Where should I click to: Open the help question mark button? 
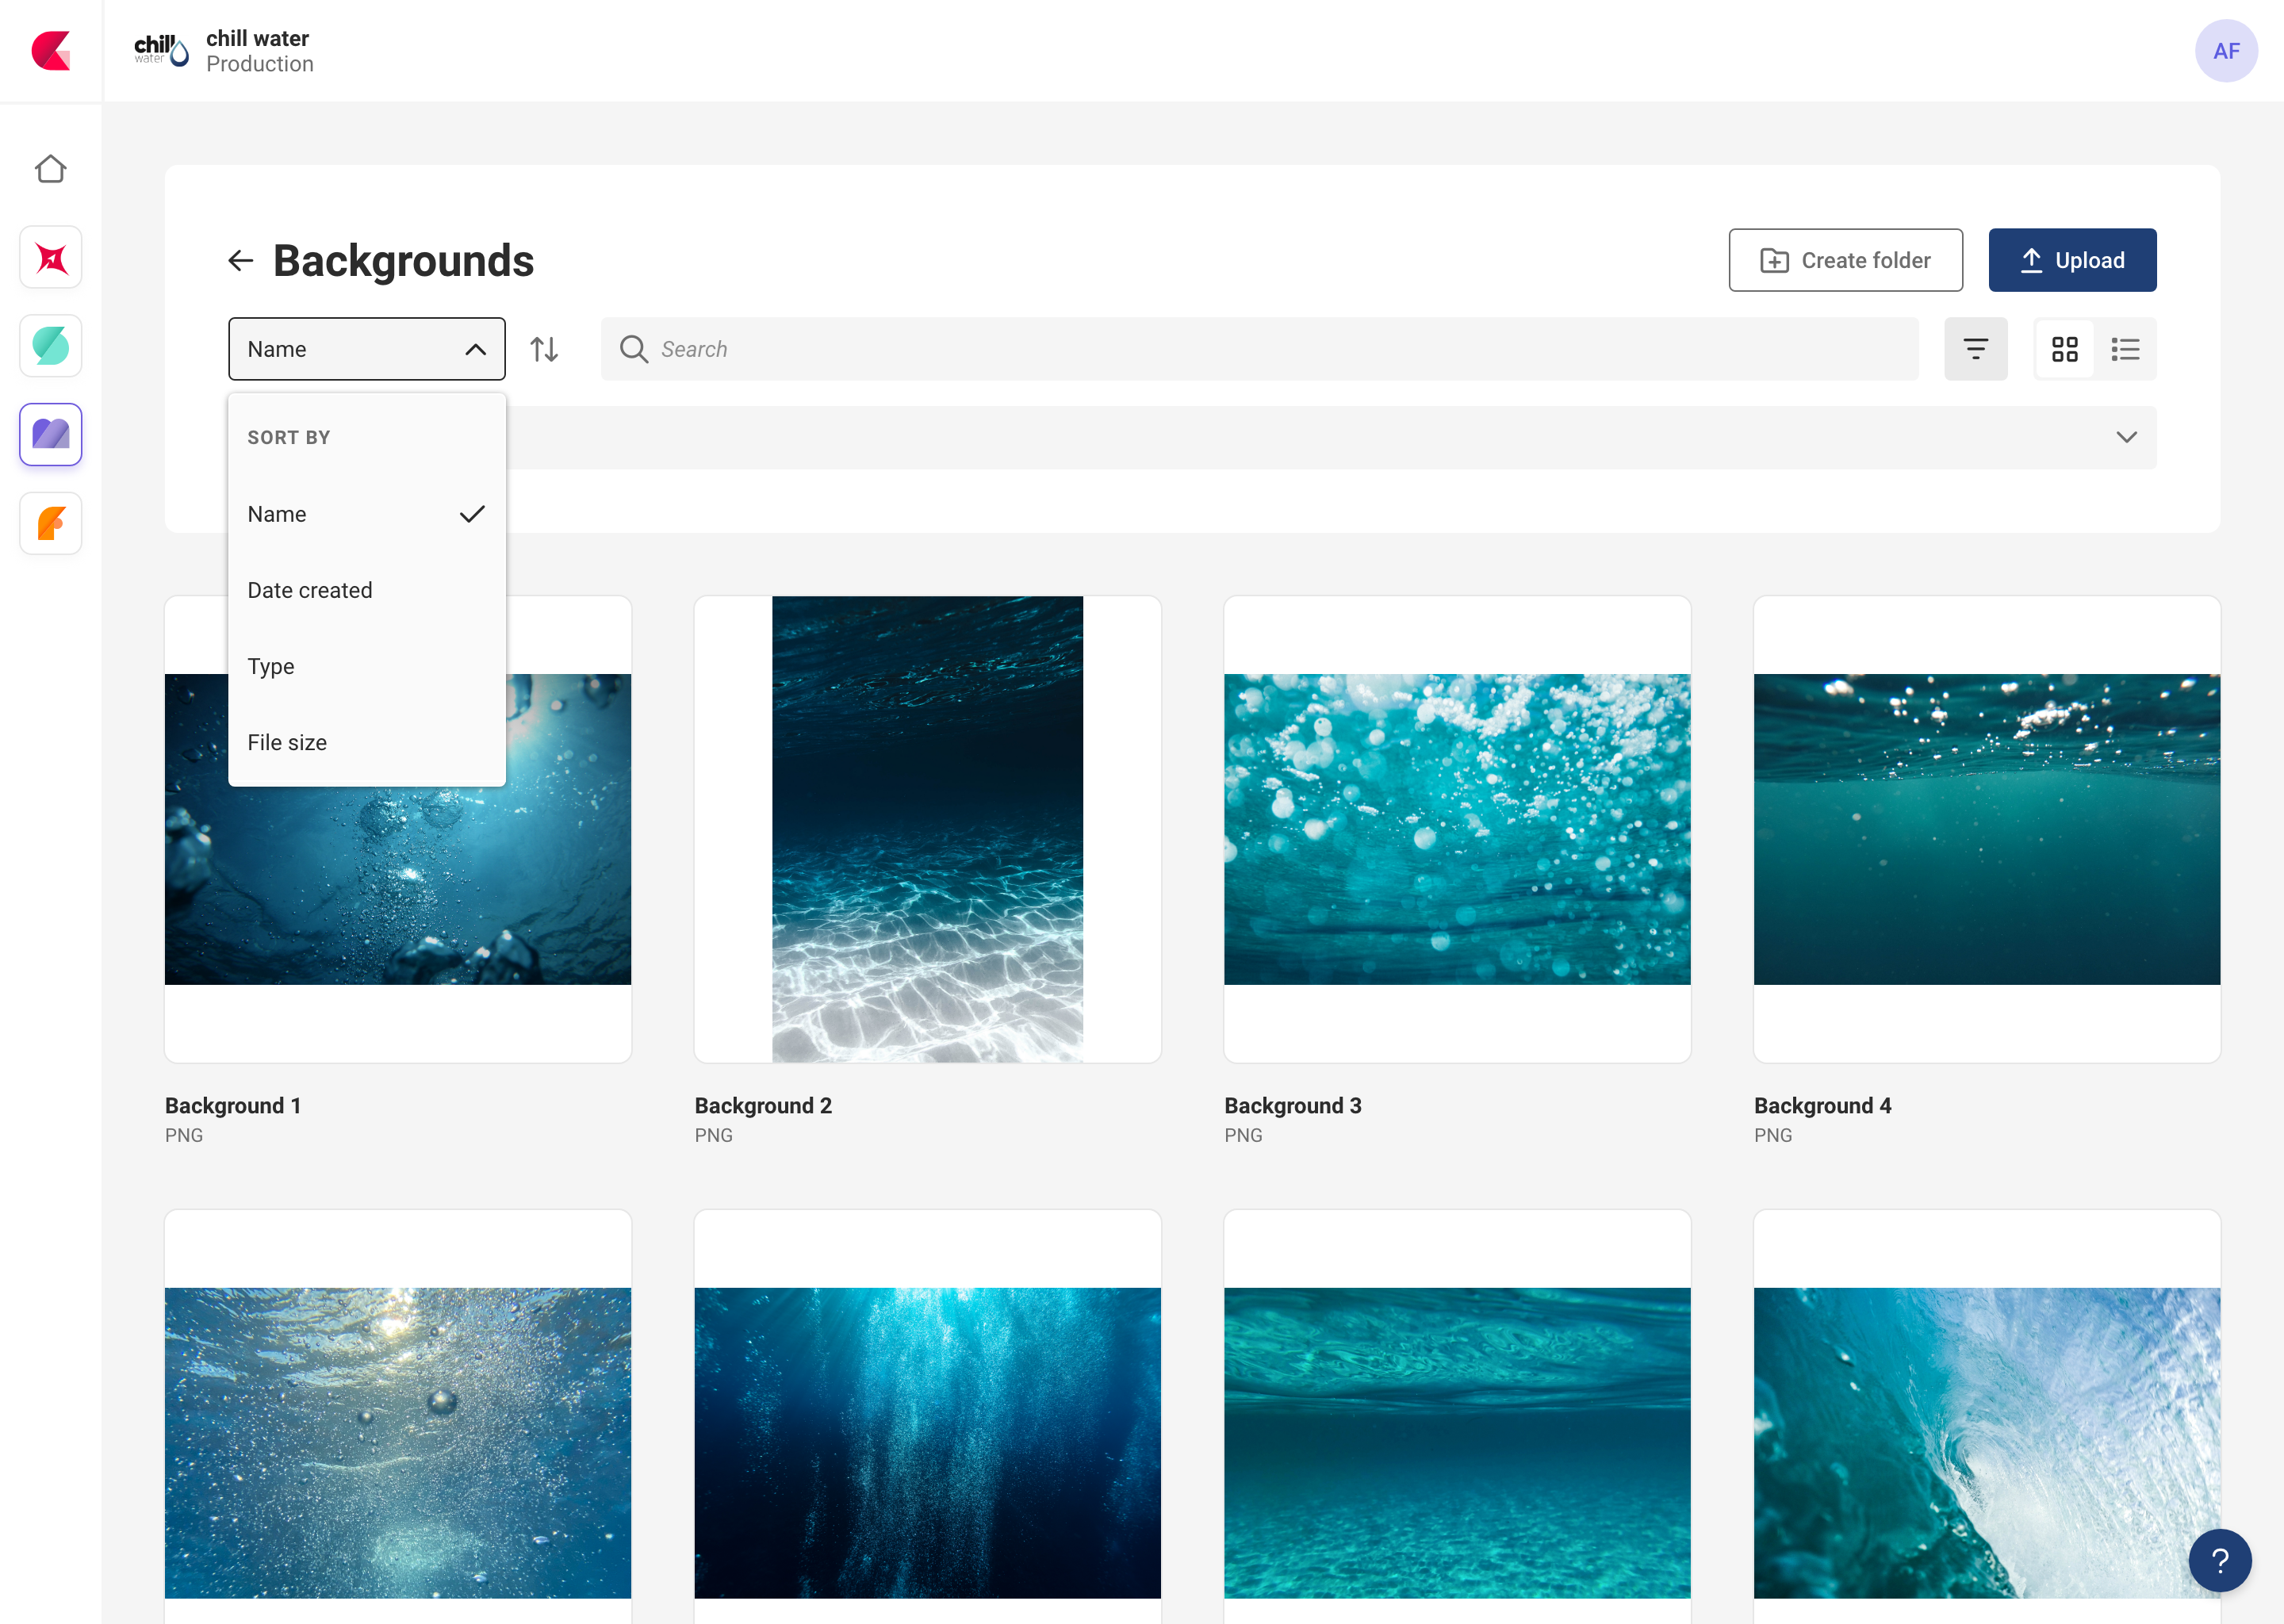2220,1560
